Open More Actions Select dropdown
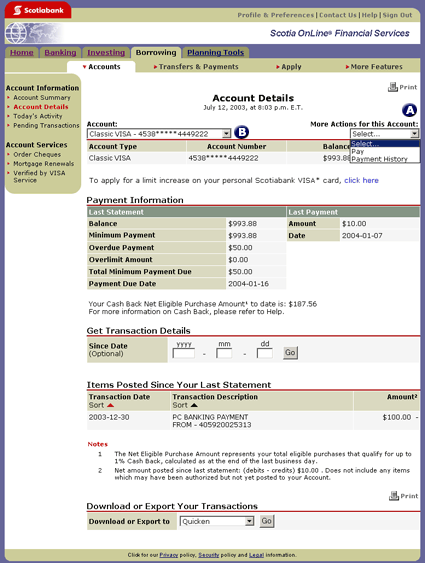This screenshot has height=563, width=425. tap(384, 134)
